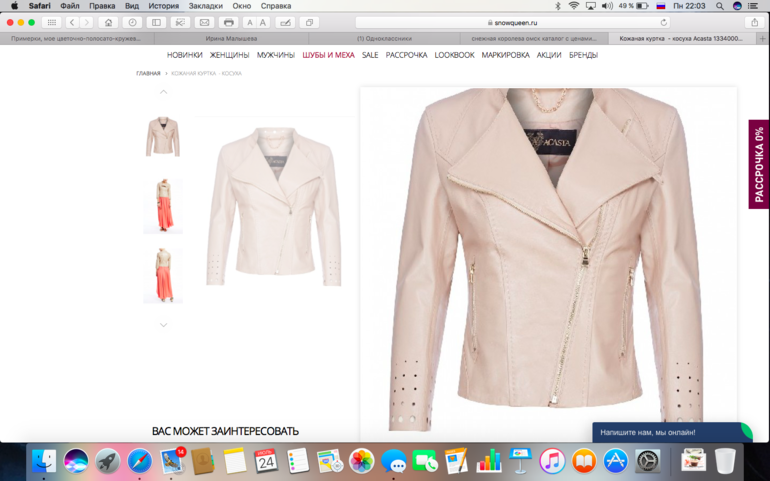The image size is (770, 481).
Task: Toggle the Safari sidebar button
Action: point(156,22)
